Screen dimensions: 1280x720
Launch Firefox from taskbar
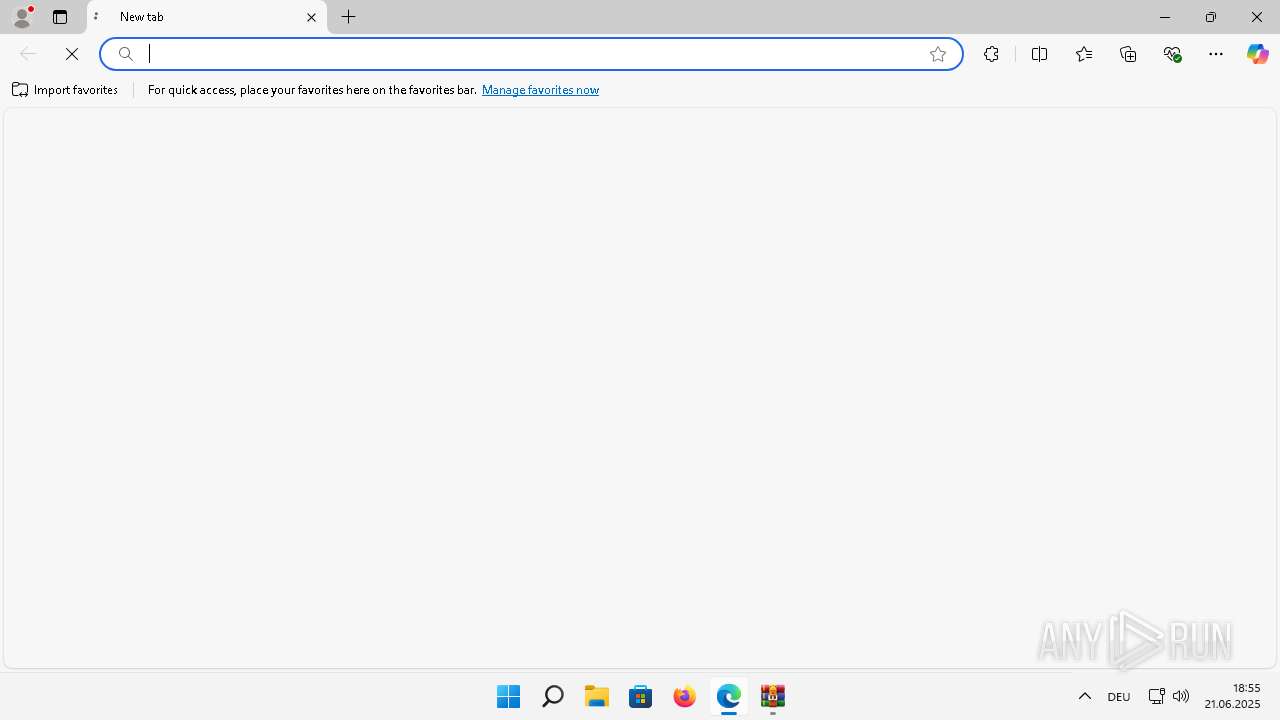coord(685,696)
